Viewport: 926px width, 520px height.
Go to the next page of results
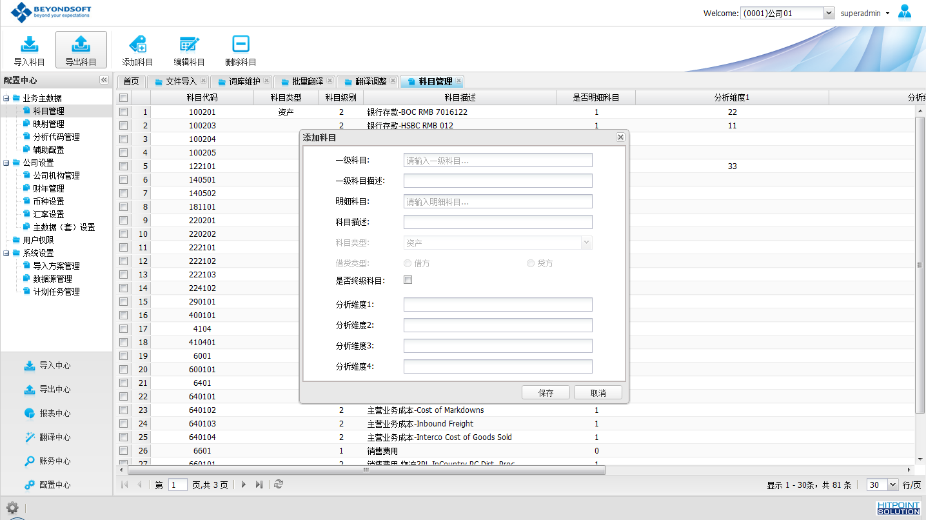[243, 484]
